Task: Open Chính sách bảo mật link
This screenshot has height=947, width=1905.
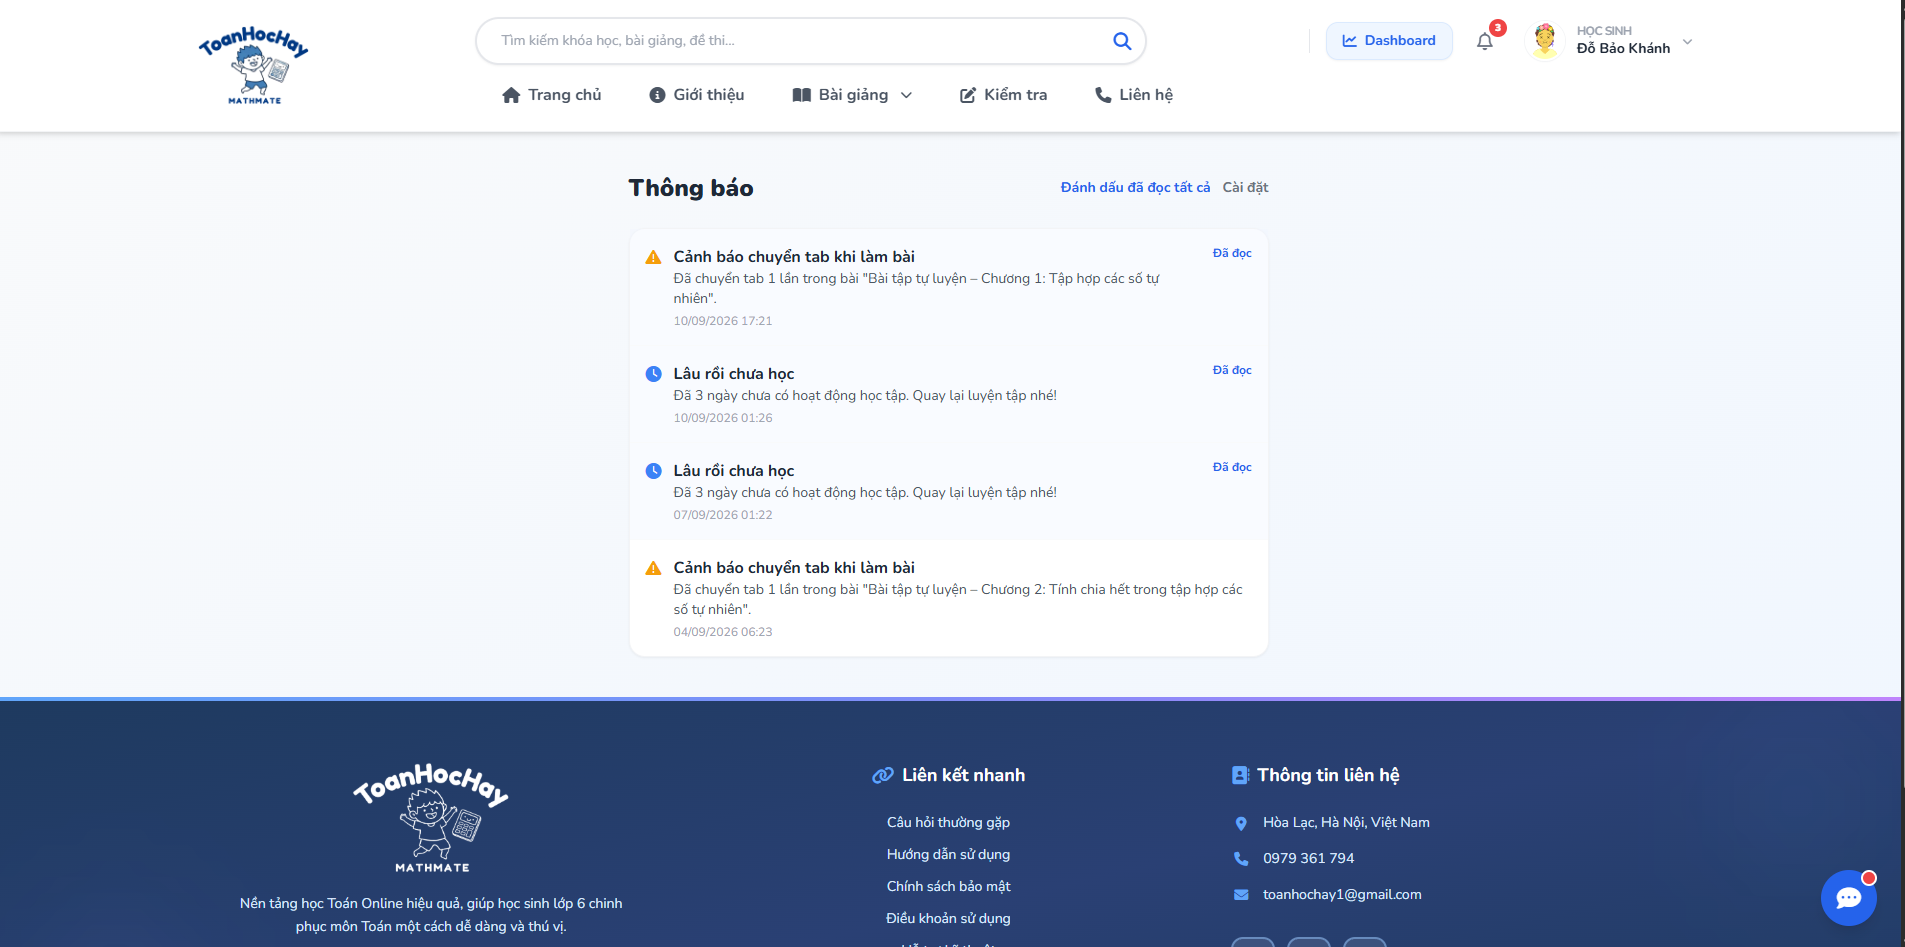Action: pyautogui.click(x=948, y=886)
